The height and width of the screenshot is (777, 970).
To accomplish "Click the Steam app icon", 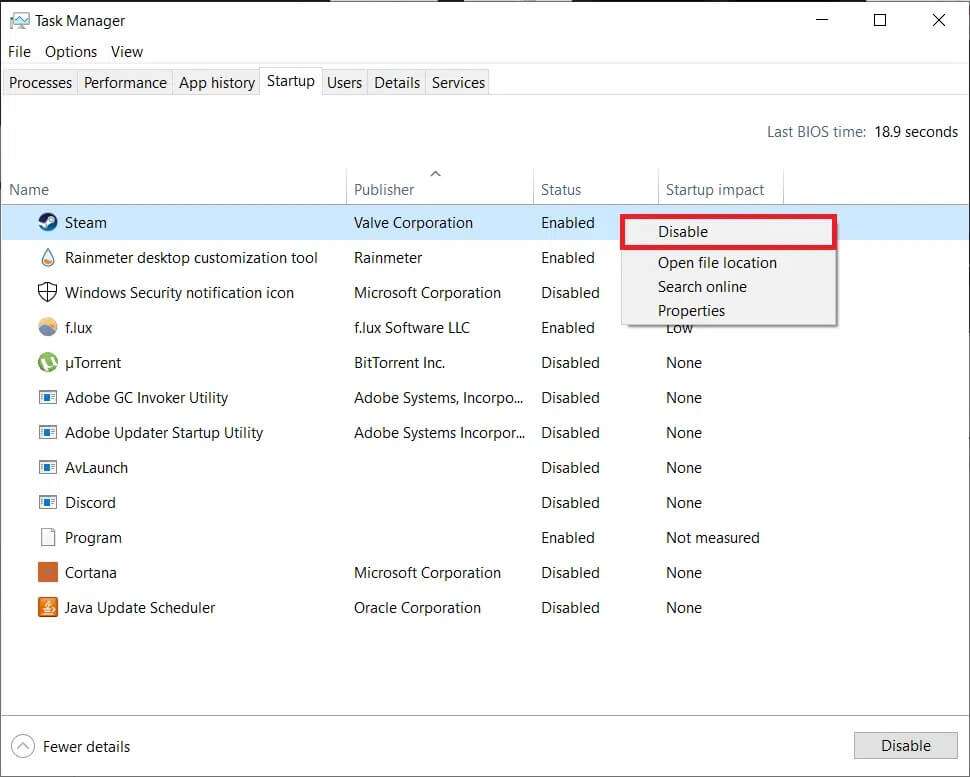I will 48,221.
